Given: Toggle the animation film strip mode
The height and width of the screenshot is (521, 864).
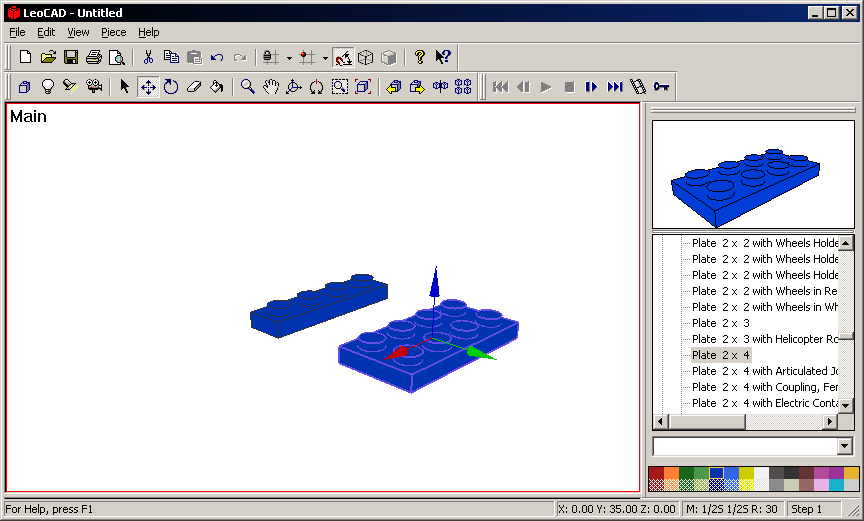Looking at the screenshot, I should 638,87.
